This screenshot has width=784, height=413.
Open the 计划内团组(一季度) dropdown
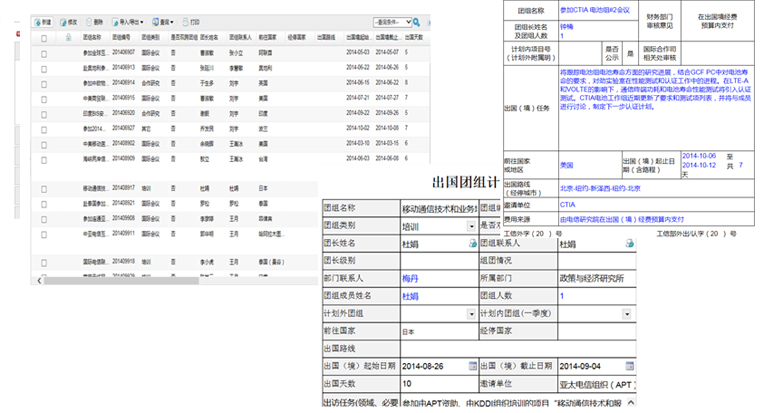point(626,314)
